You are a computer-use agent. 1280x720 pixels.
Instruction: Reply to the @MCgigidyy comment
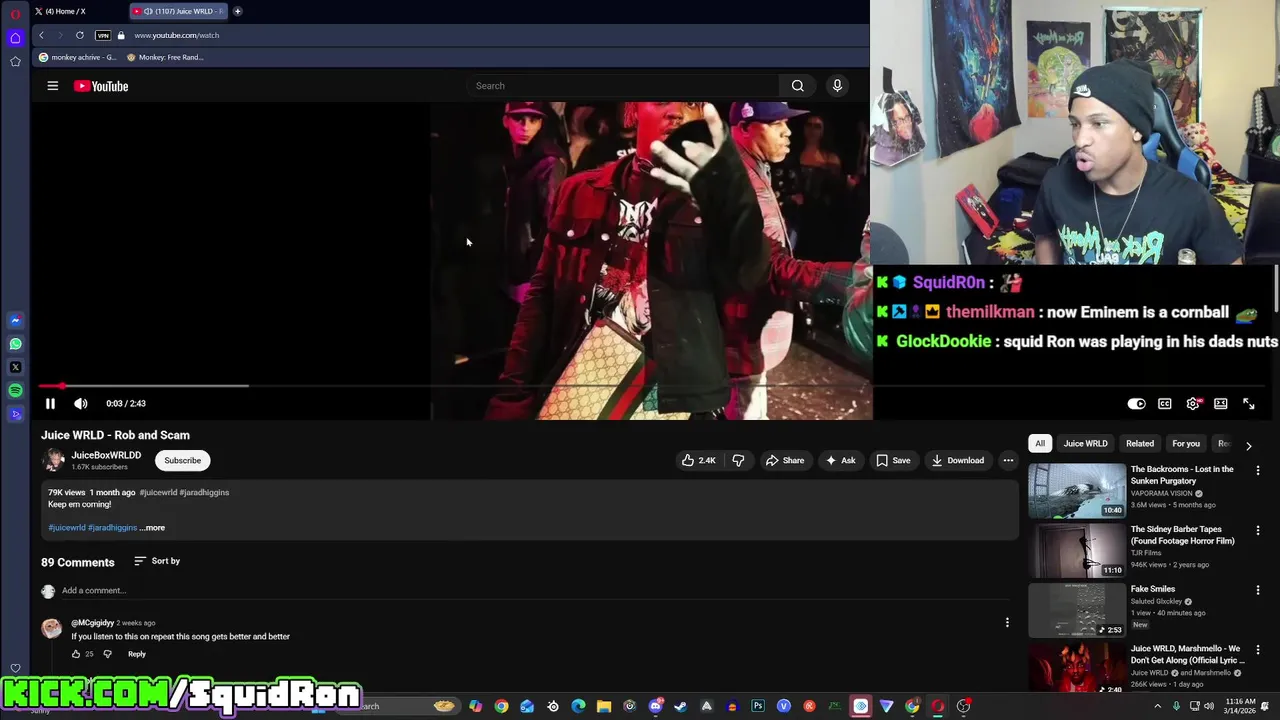(x=137, y=654)
